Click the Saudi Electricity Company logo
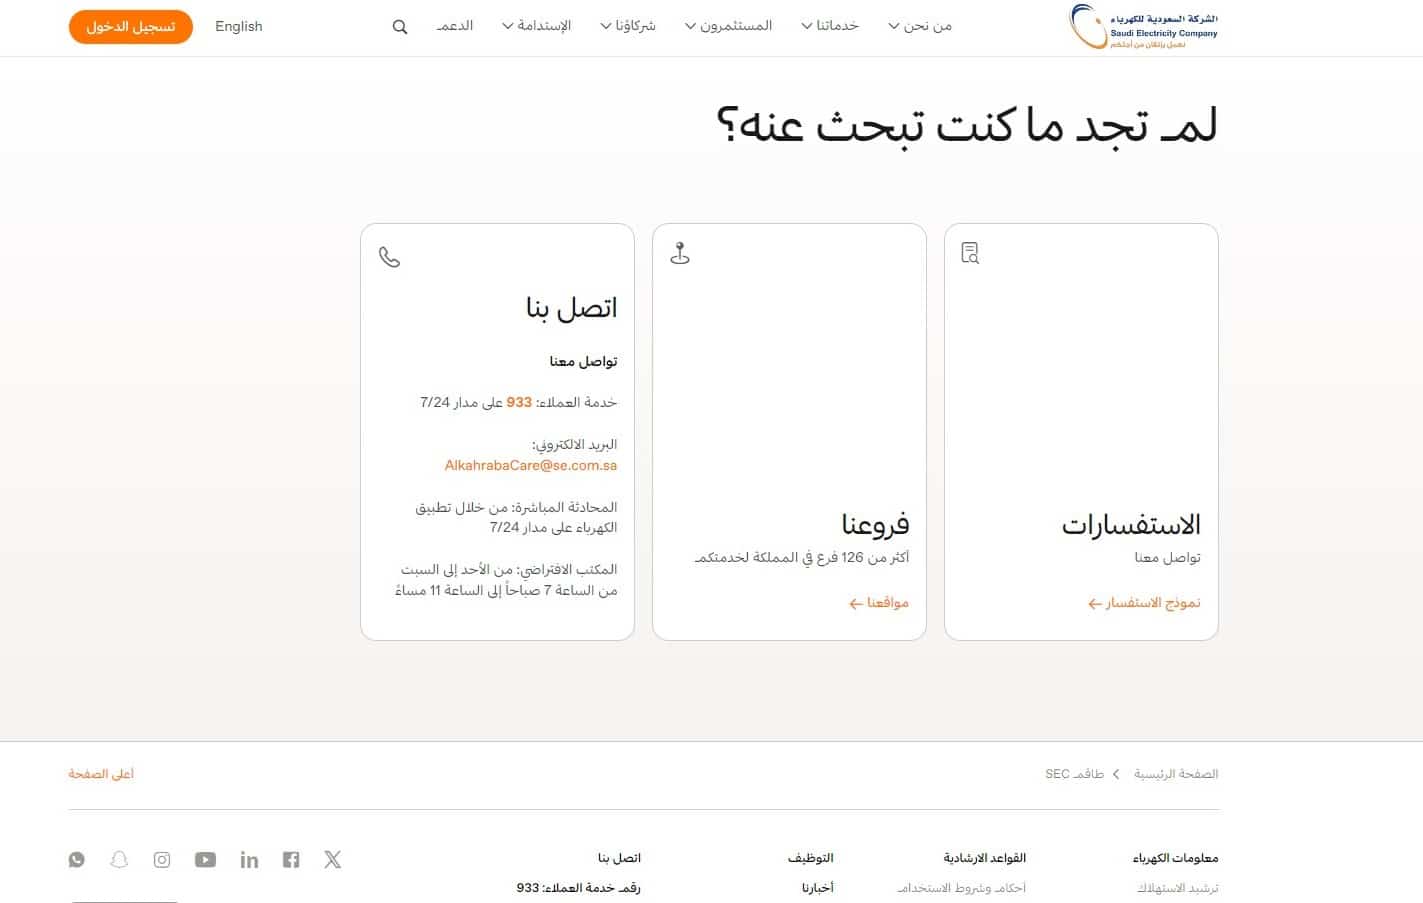 pyautogui.click(x=1143, y=27)
